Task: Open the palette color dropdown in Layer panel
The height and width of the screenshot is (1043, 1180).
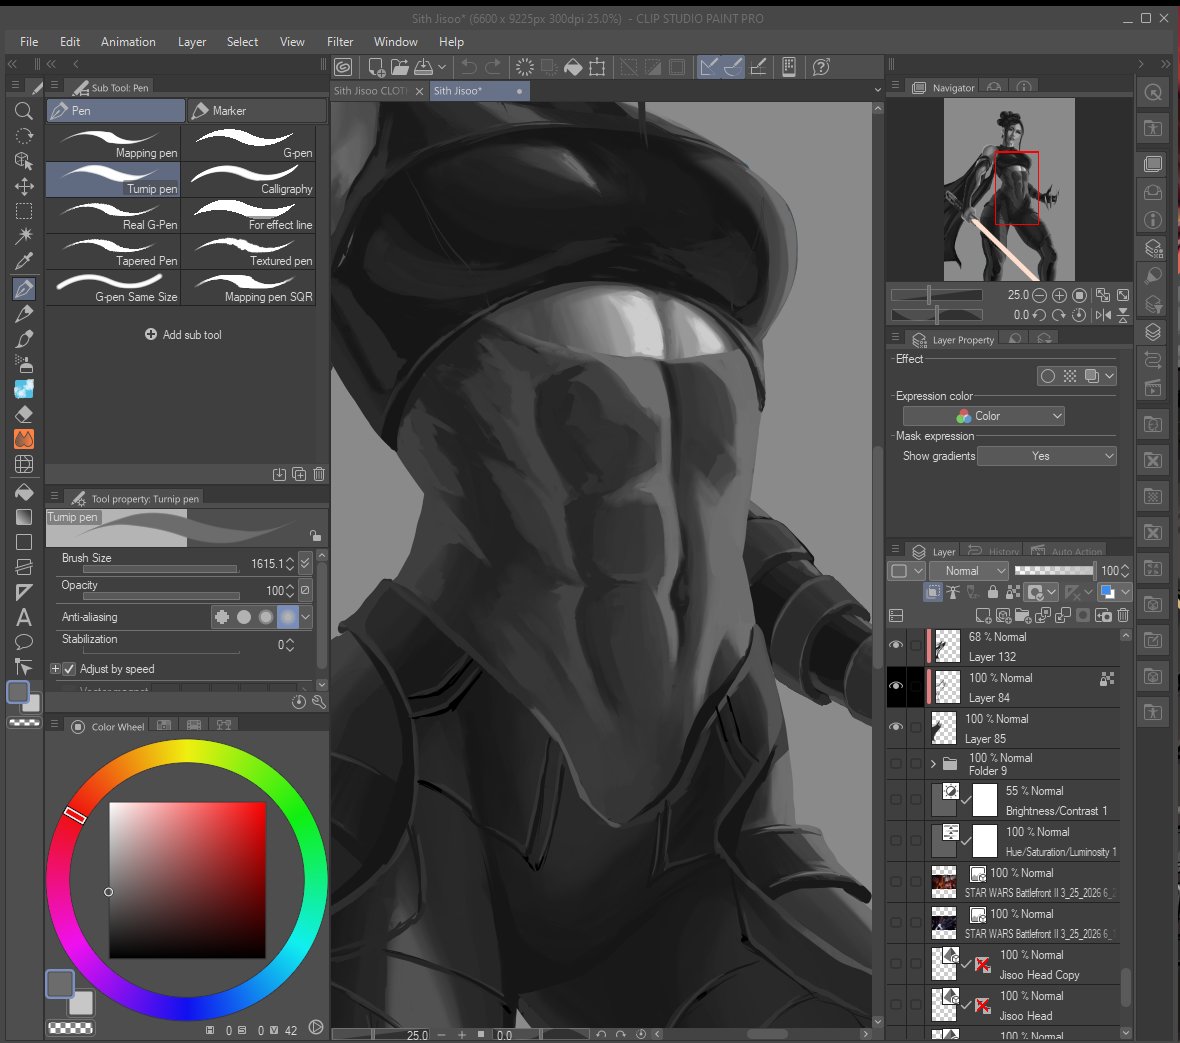Action: 1125,592
